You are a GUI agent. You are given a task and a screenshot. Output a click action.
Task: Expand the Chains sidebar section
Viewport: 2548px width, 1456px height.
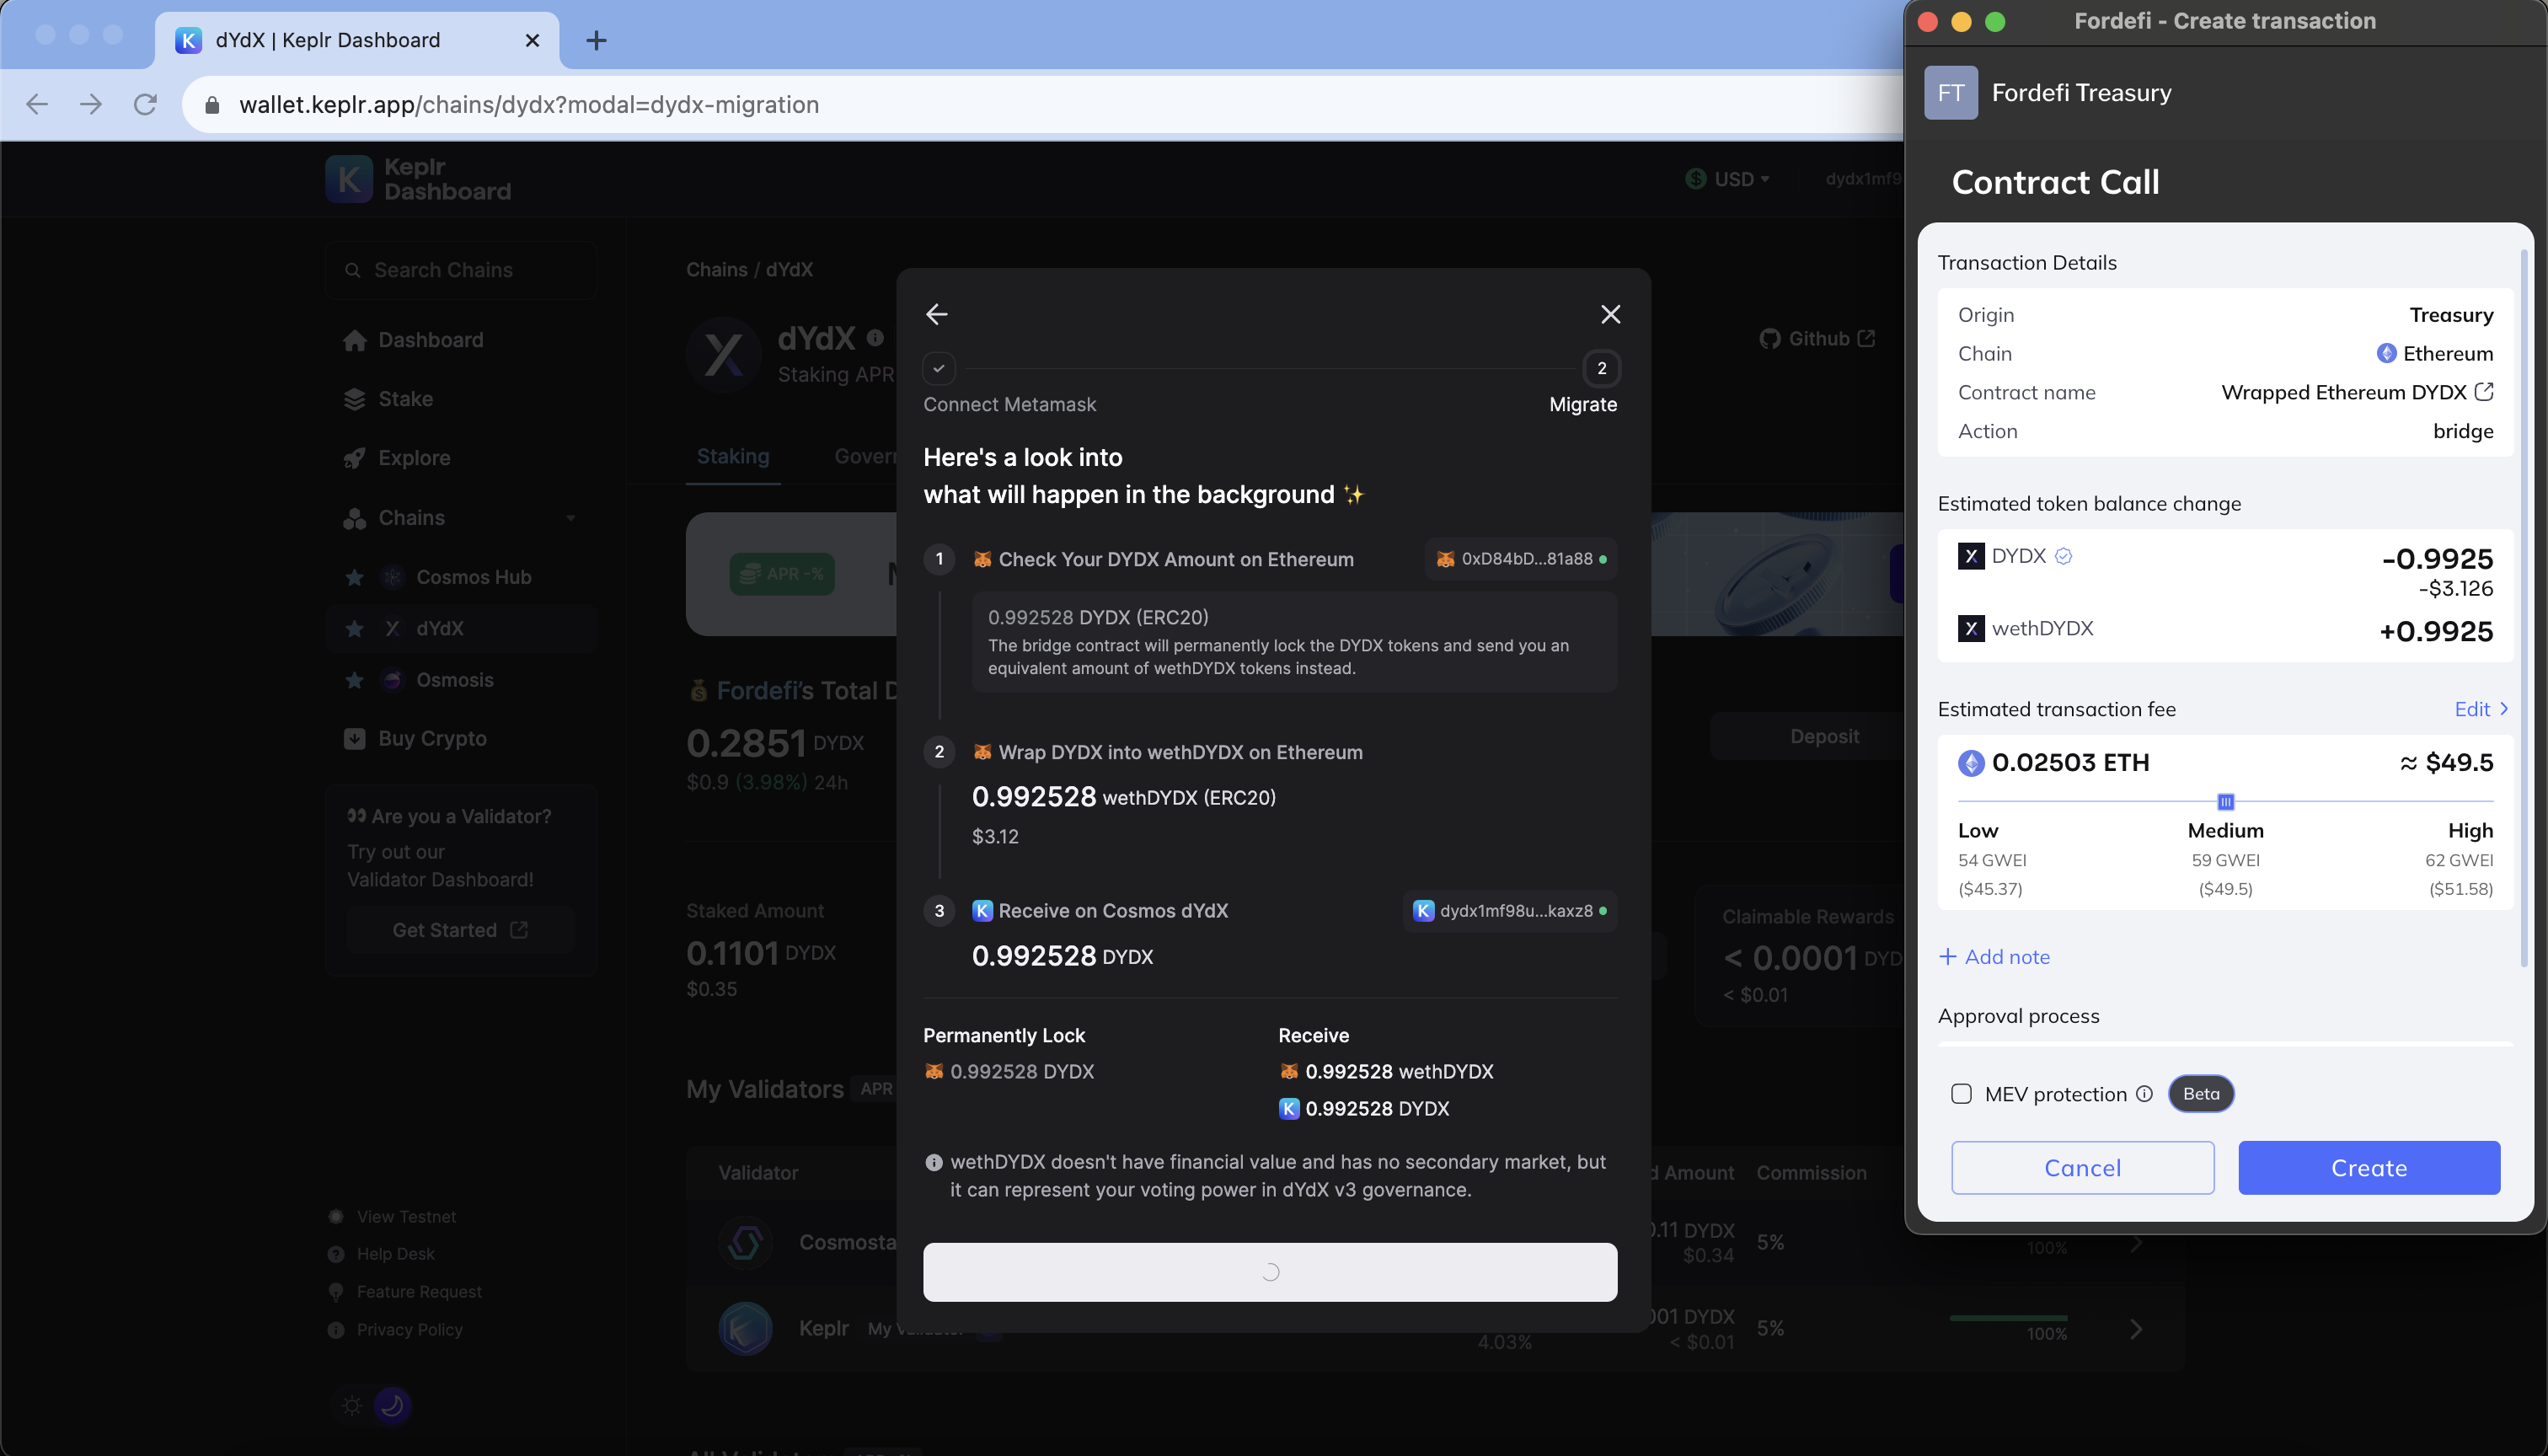571,519
